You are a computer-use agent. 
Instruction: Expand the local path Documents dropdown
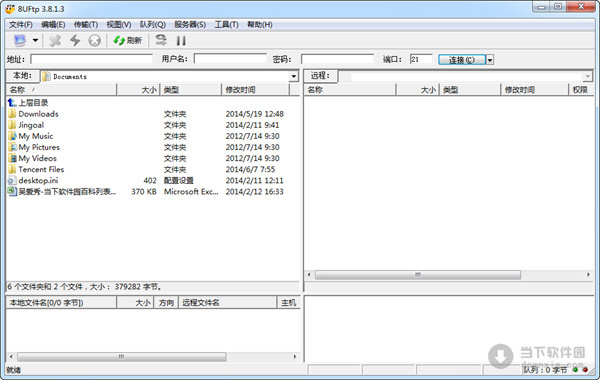[x=293, y=76]
